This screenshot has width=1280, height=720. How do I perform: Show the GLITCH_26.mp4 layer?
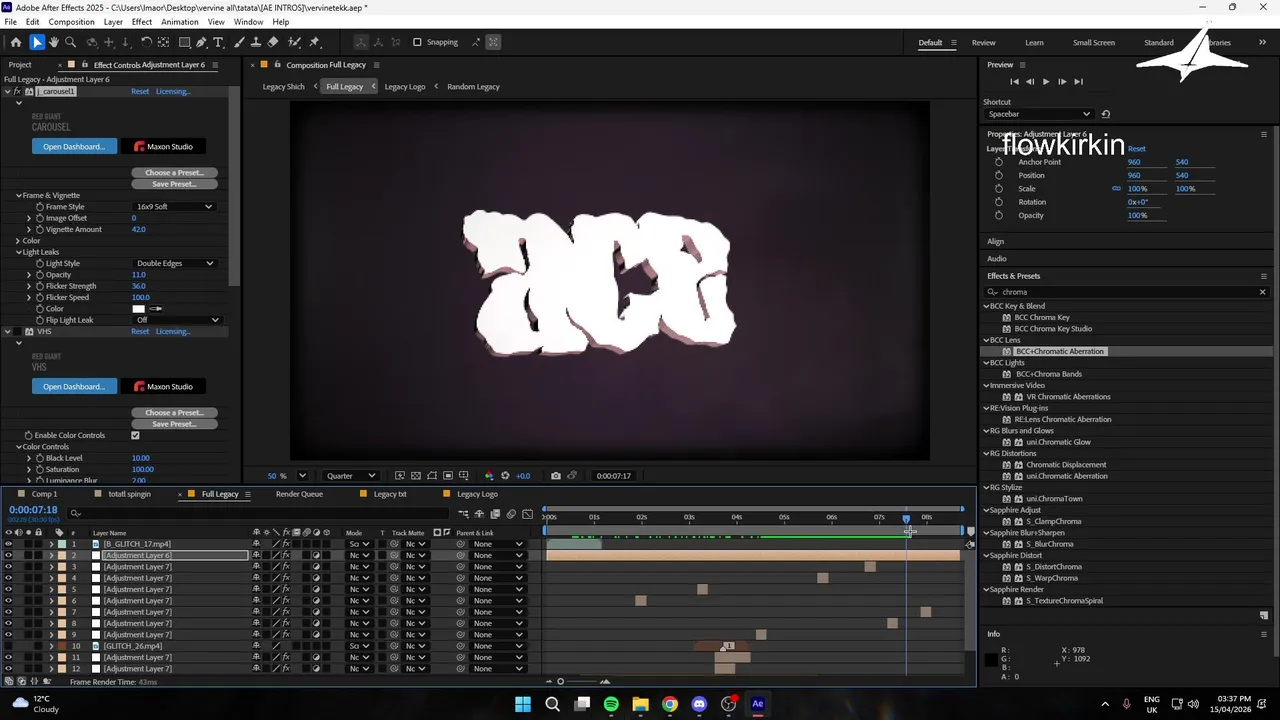pos(8,646)
